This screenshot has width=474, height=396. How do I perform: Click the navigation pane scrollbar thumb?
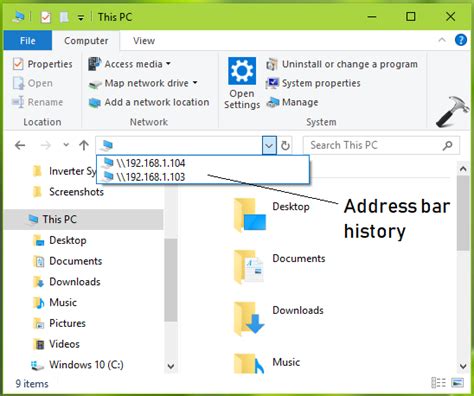(x=171, y=280)
